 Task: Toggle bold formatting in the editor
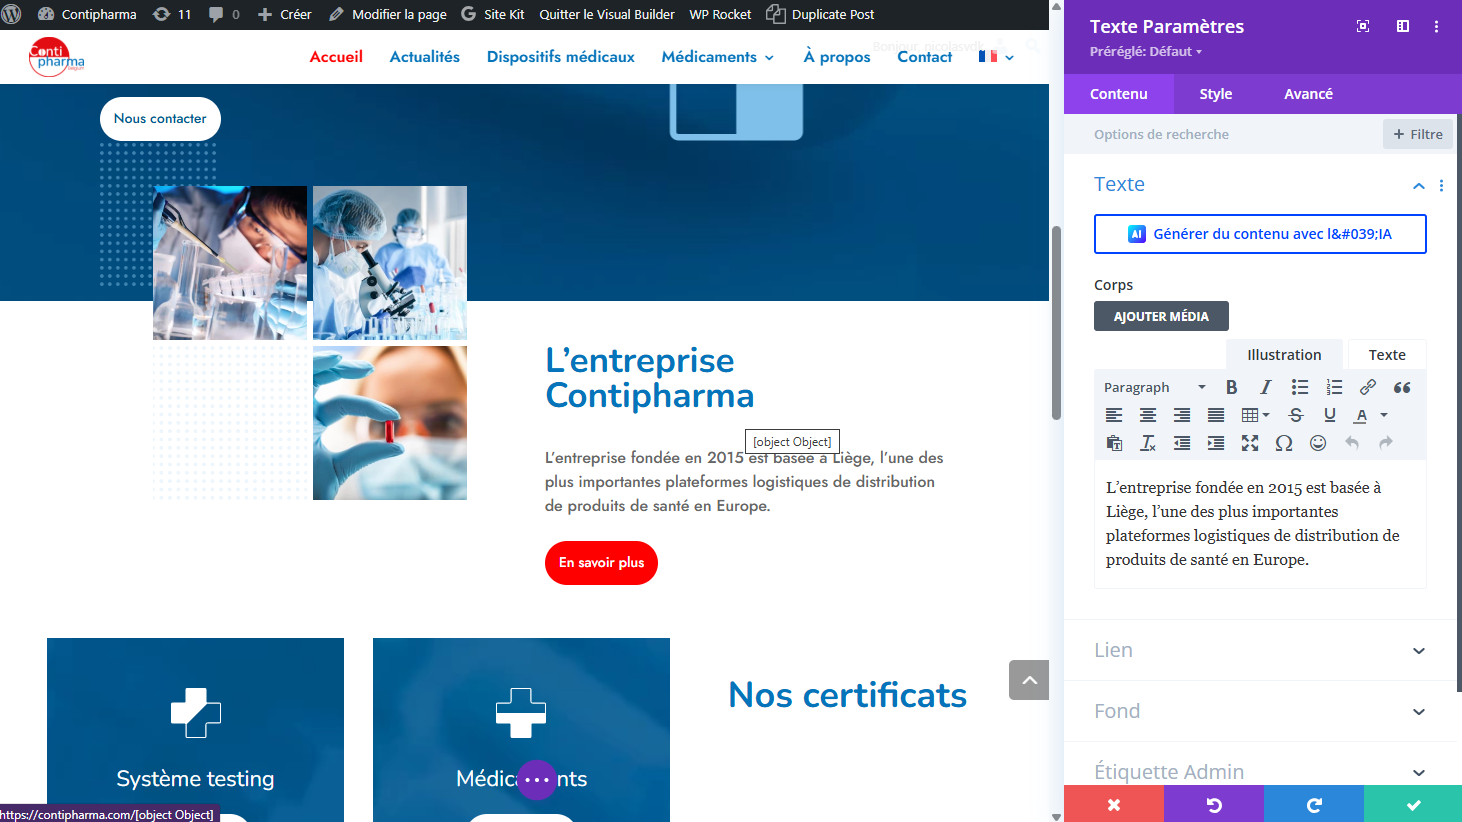pos(1231,387)
